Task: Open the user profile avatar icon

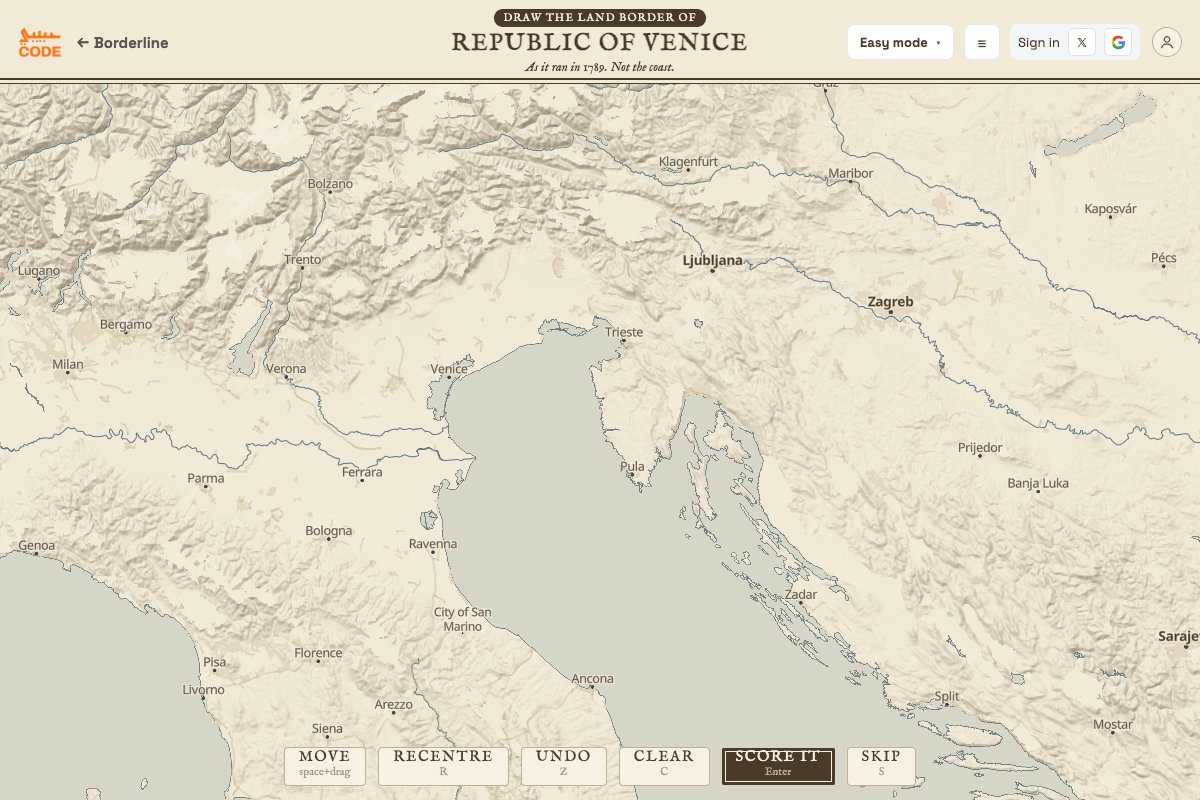Action: [x=1167, y=42]
